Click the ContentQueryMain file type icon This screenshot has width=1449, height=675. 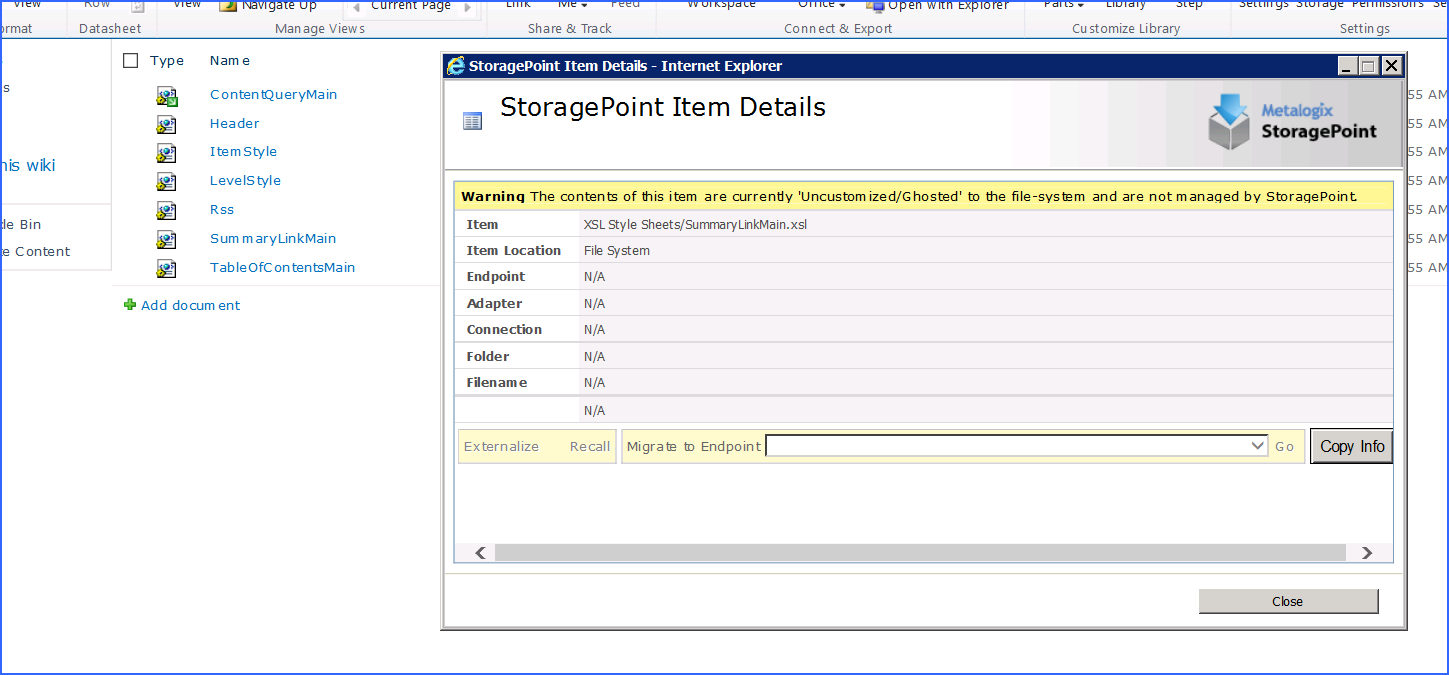pos(166,96)
